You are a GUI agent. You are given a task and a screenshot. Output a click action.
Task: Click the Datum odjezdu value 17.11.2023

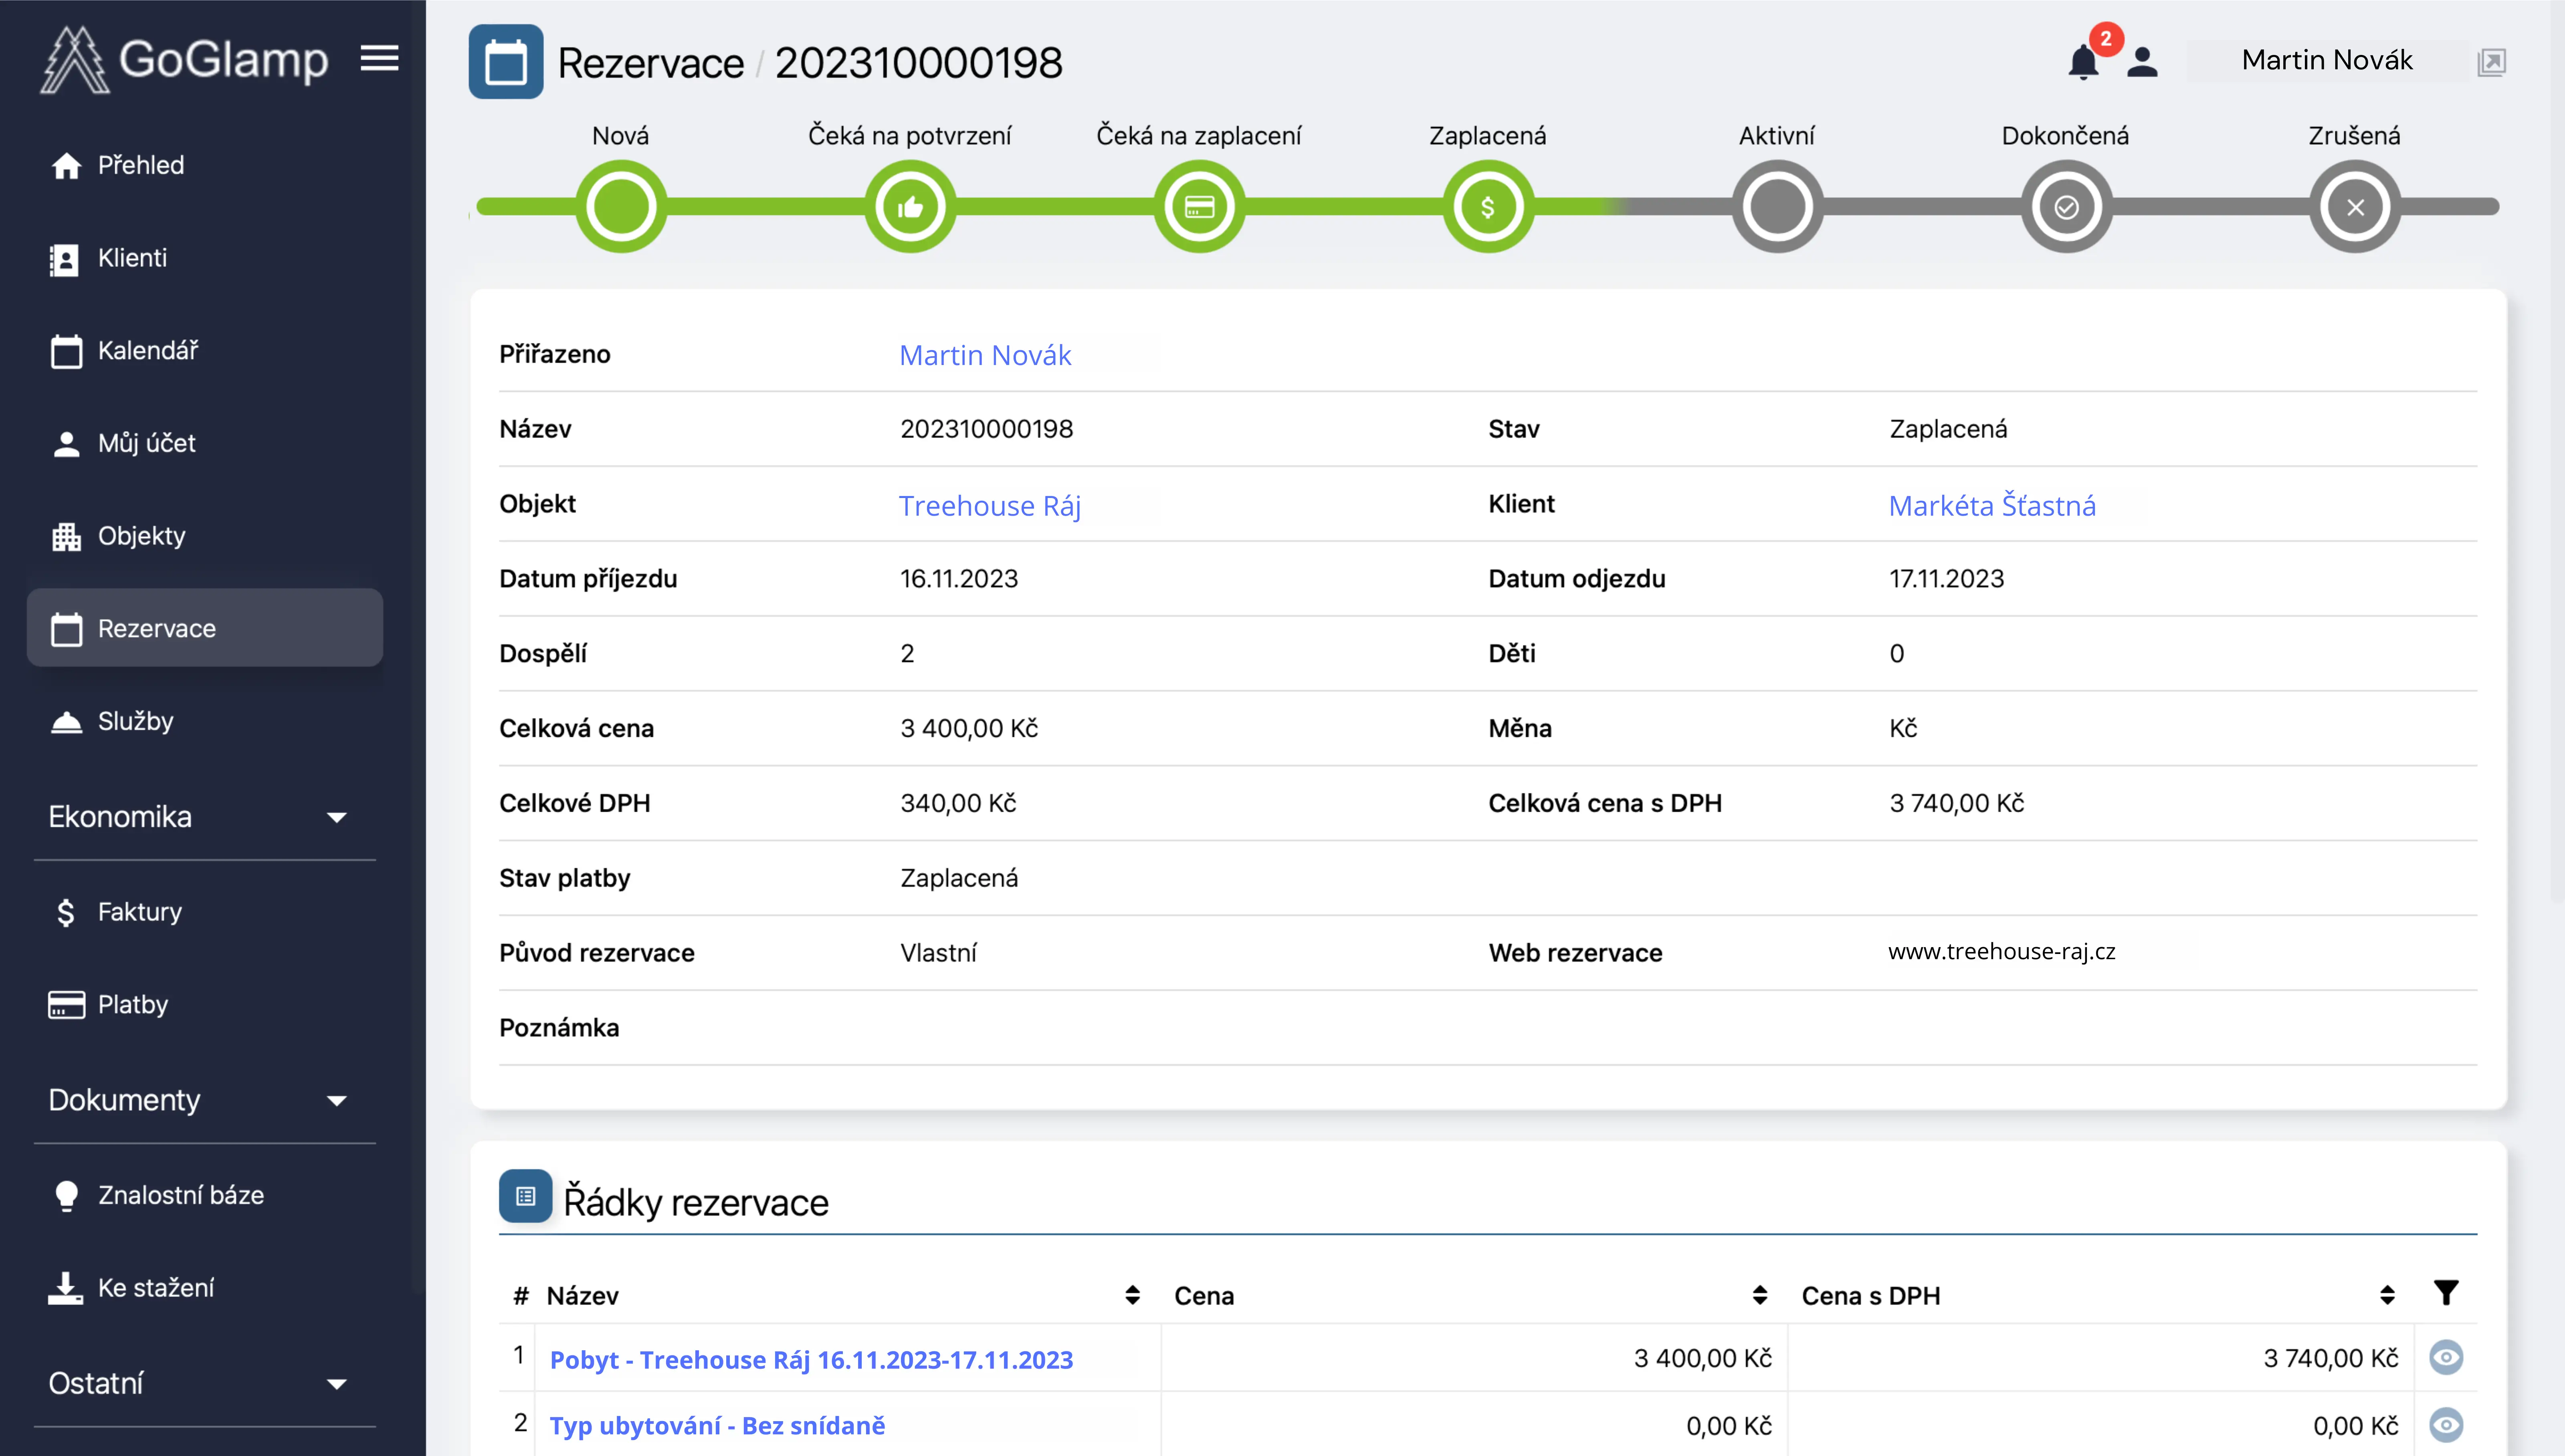point(1946,579)
